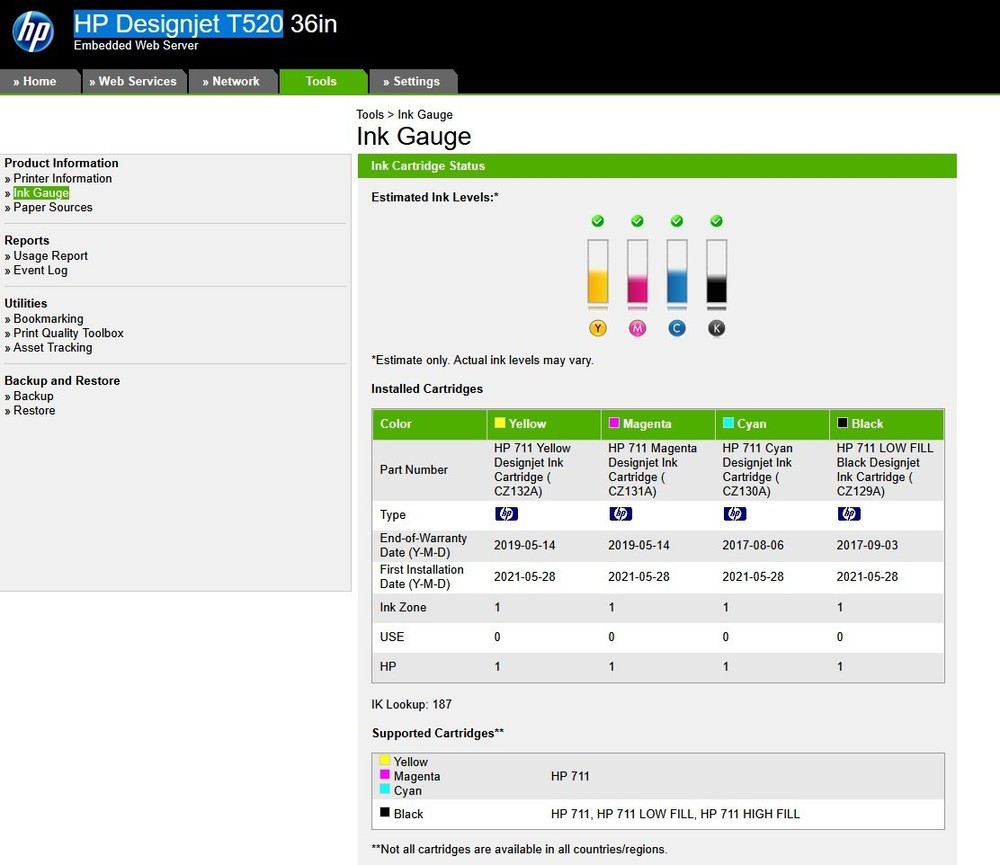Click the magenta swatch in Magenta header
This screenshot has height=865, width=1000.
(x=614, y=423)
